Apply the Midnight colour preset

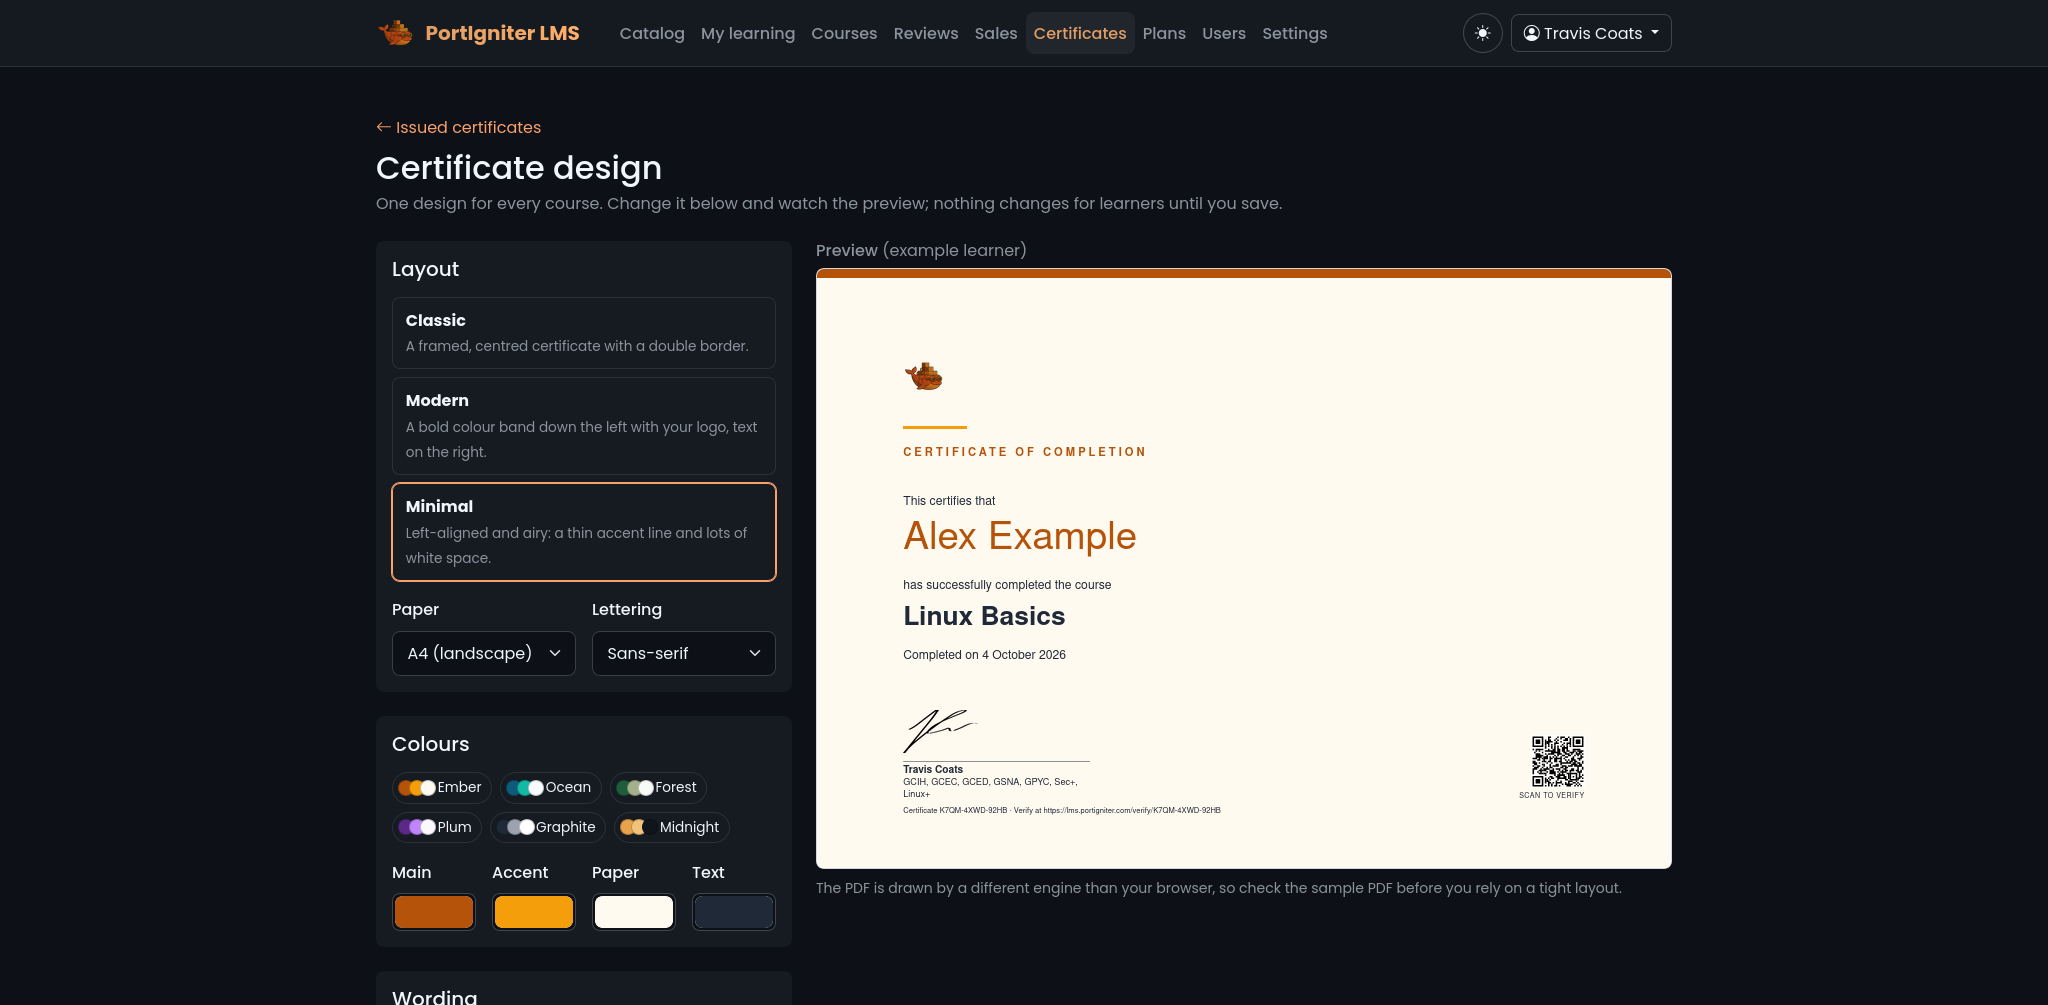pyautogui.click(x=672, y=827)
